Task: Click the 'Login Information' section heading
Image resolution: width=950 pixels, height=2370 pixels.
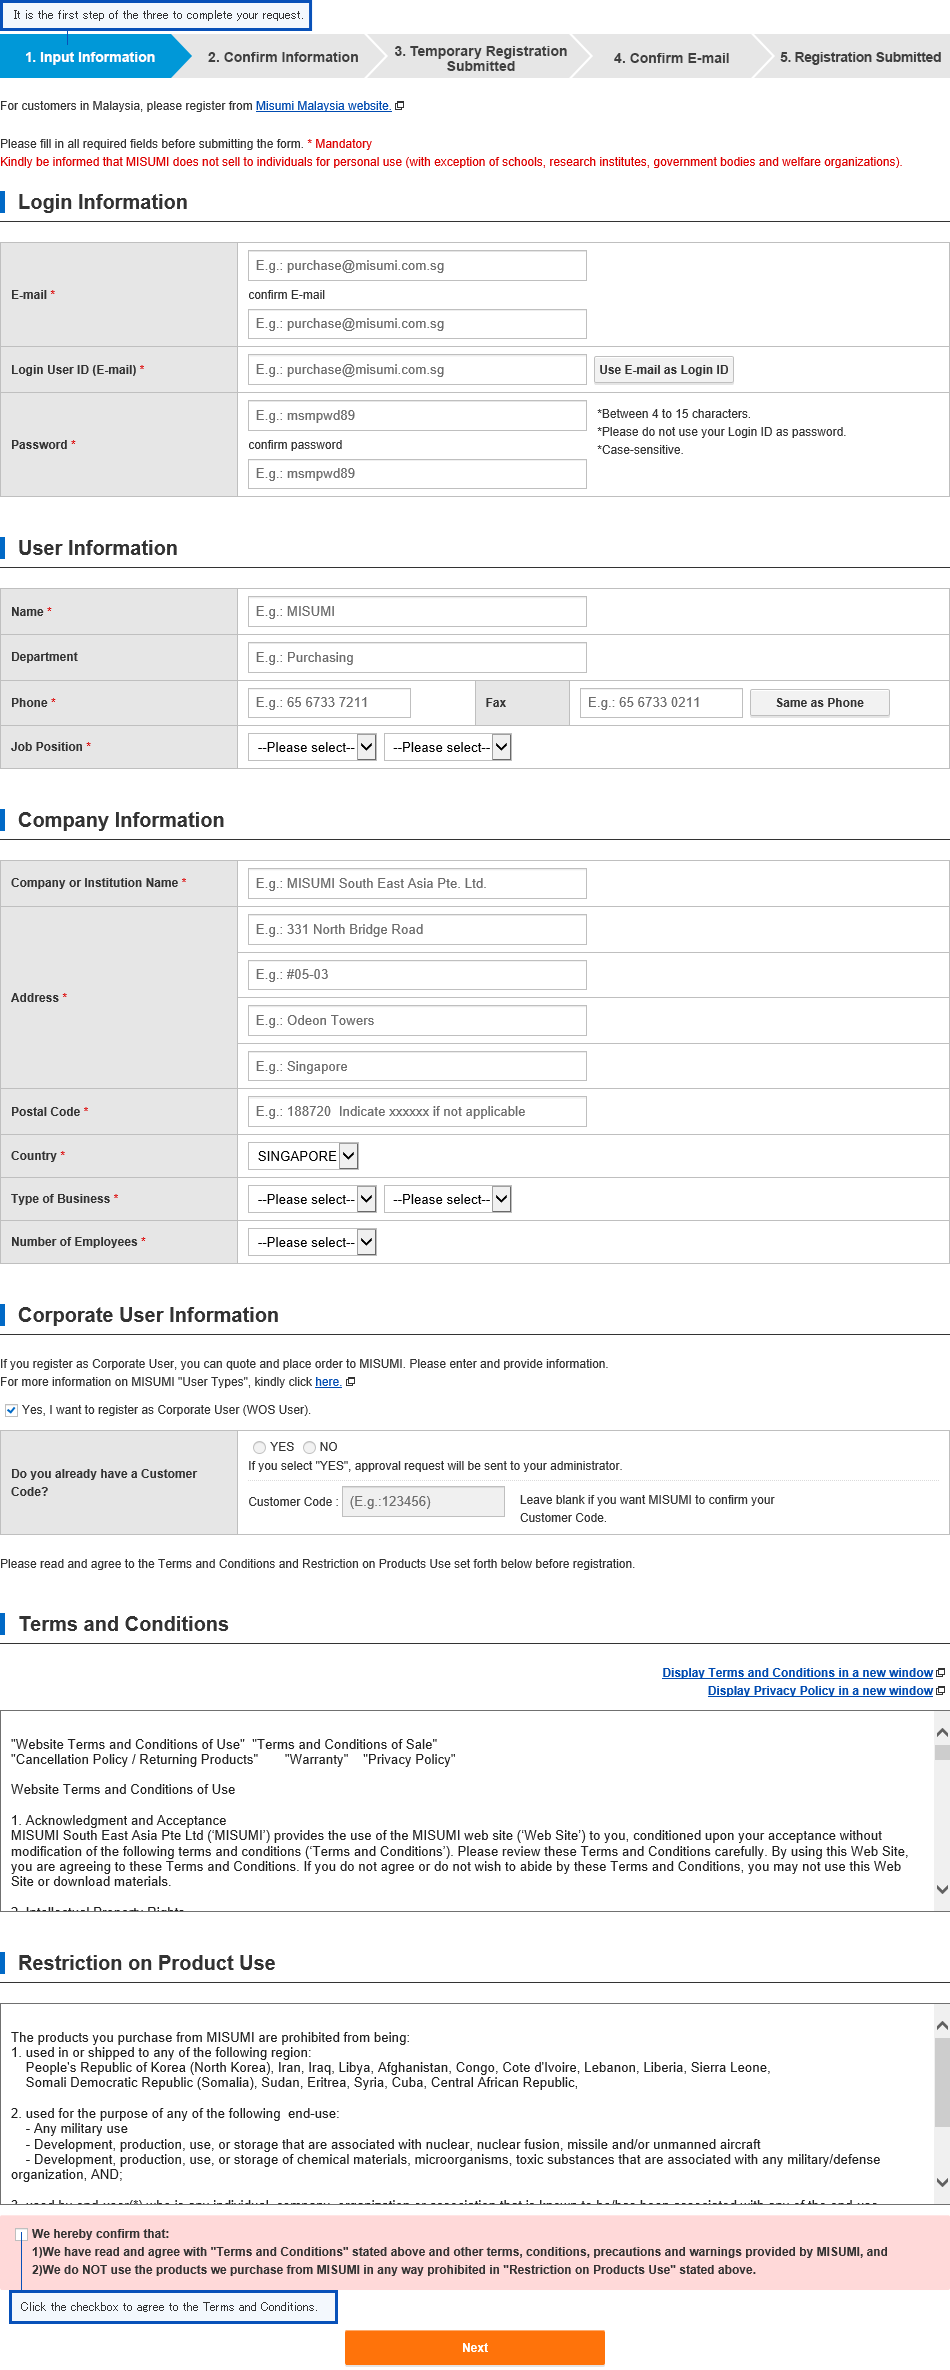Action: [x=103, y=202]
